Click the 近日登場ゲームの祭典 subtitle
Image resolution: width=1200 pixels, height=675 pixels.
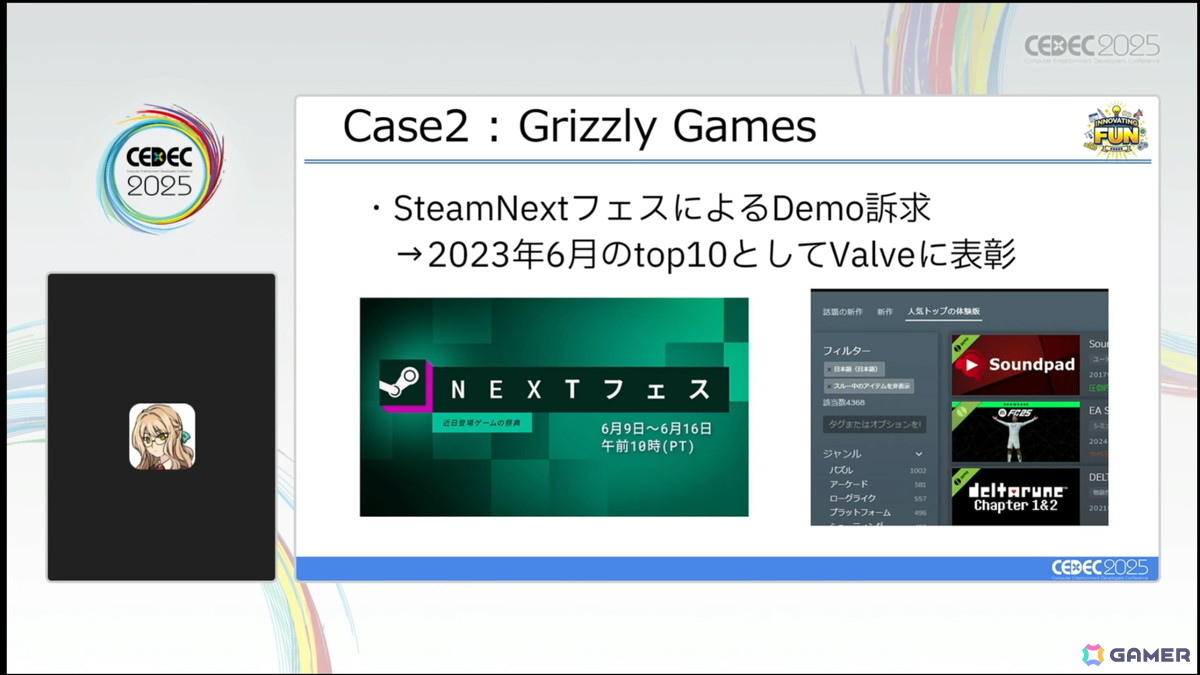pyautogui.click(x=482, y=424)
